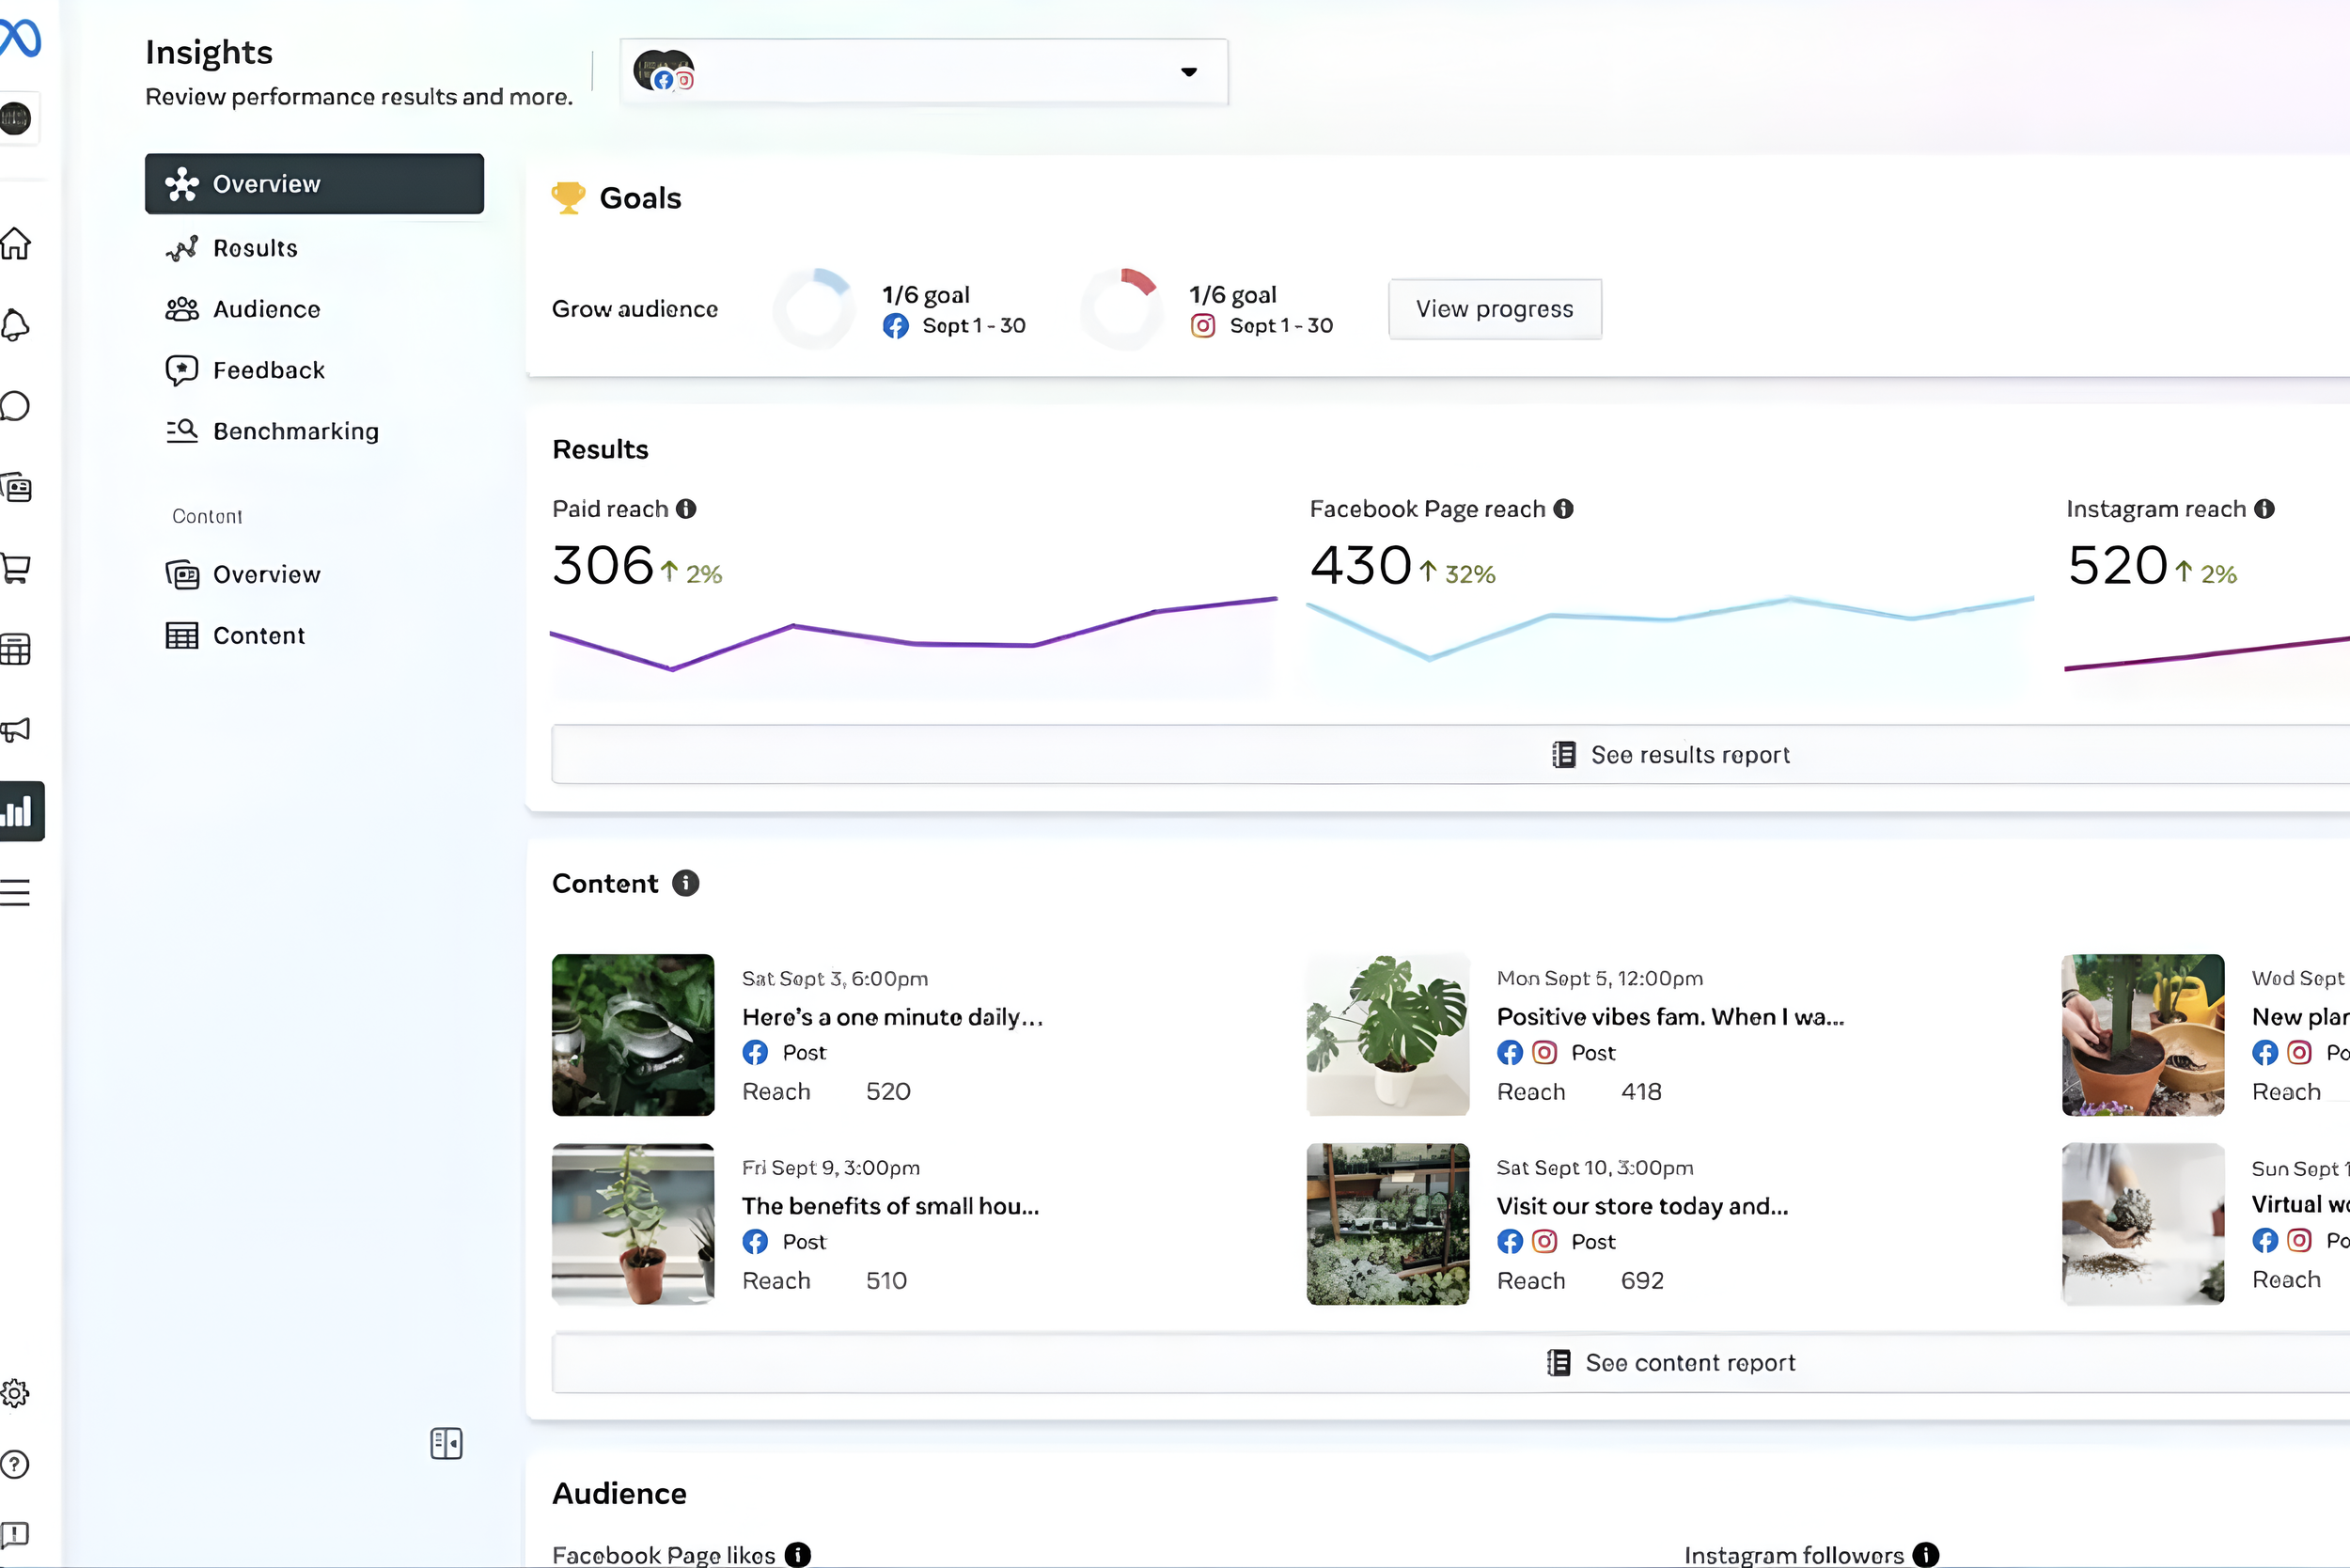2350x1568 pixels.
Task: Open the Inbox chat bubble icon
Action: (16, 406)
